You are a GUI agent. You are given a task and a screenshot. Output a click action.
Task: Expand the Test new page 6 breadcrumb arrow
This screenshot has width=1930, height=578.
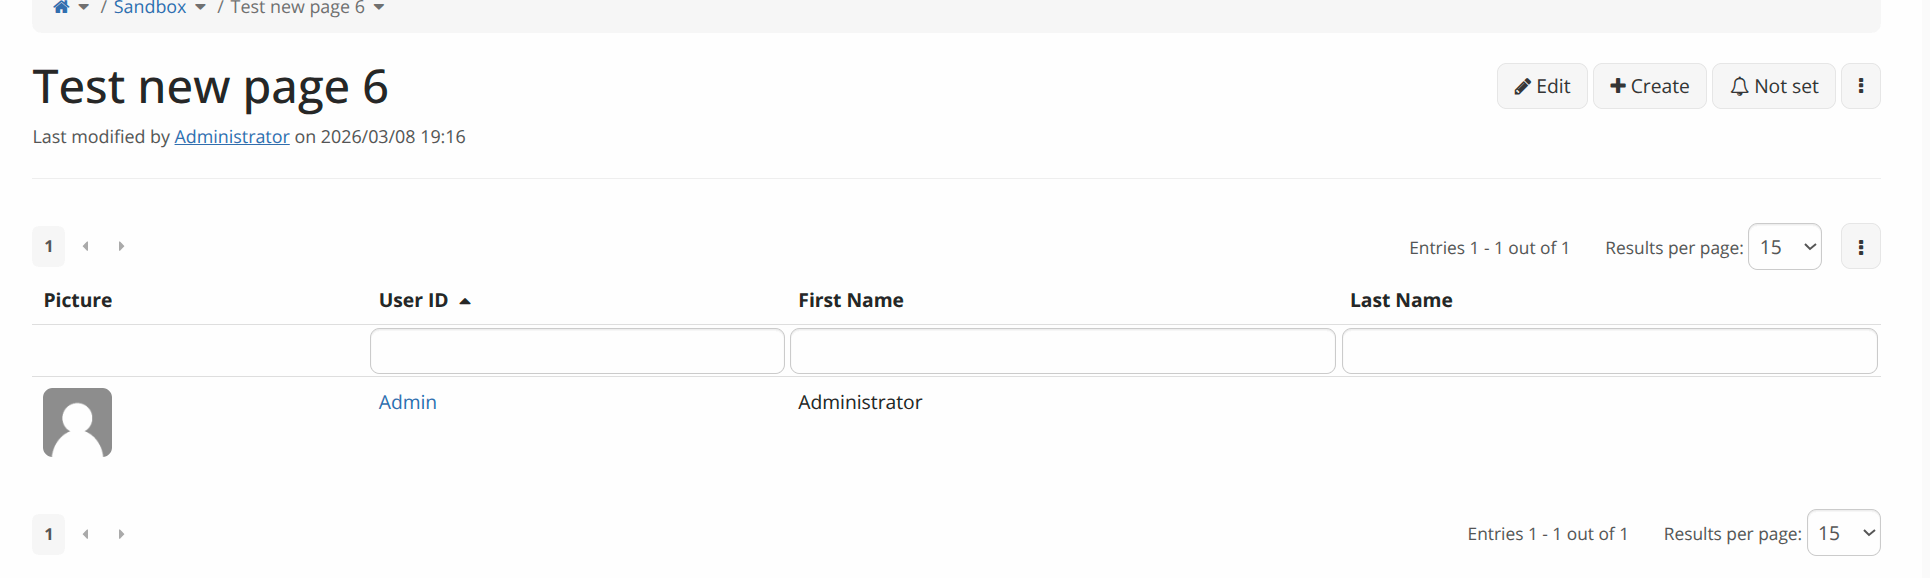[379, 8]
